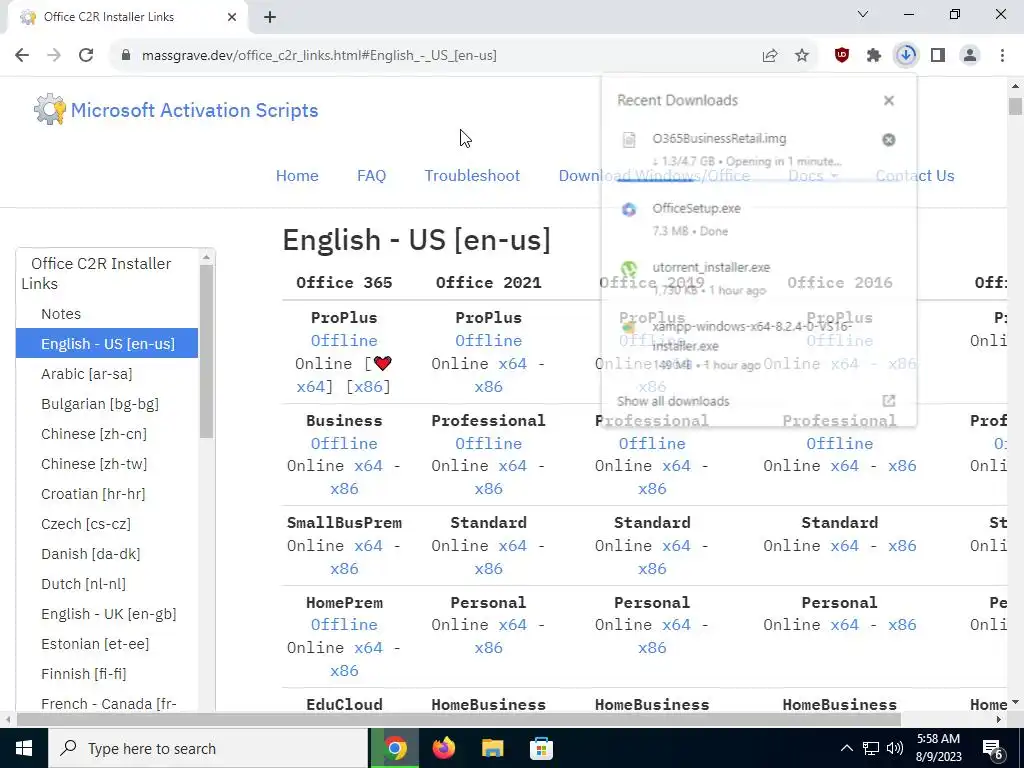Open the Chrome profile avatar
The image size is (1024, 768).
point(970,56)
